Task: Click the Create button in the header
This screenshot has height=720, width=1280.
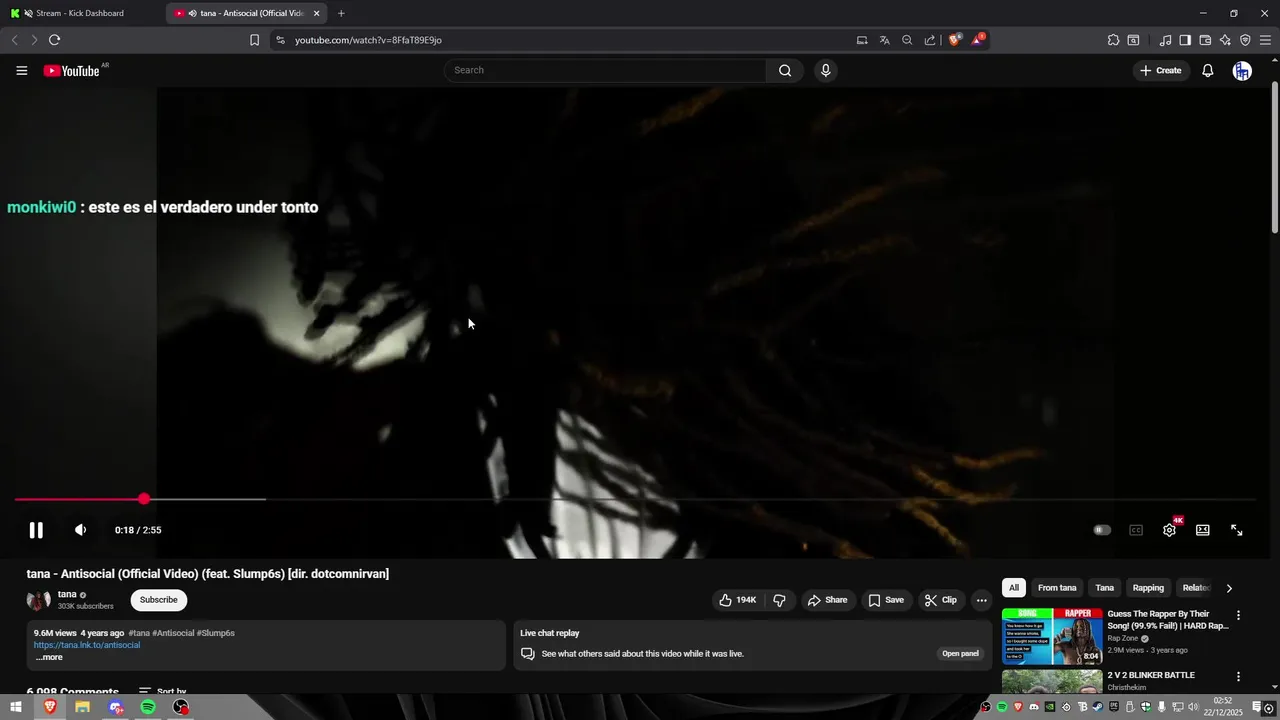Action: pos(1160,70)
